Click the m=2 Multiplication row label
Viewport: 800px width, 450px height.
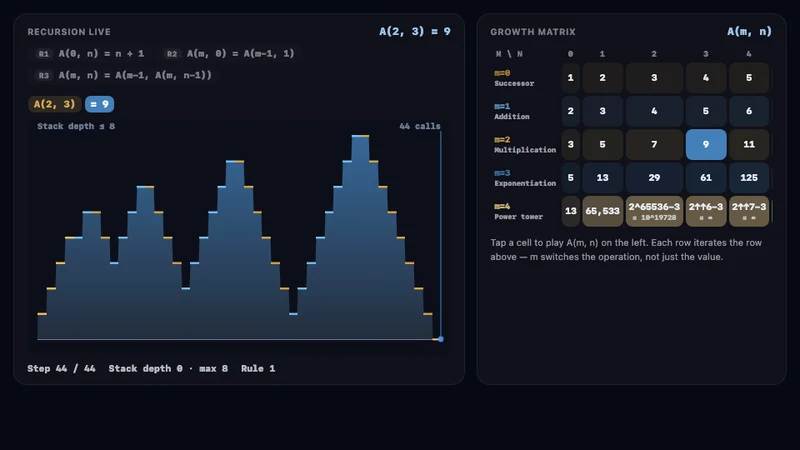pos(524,144)
